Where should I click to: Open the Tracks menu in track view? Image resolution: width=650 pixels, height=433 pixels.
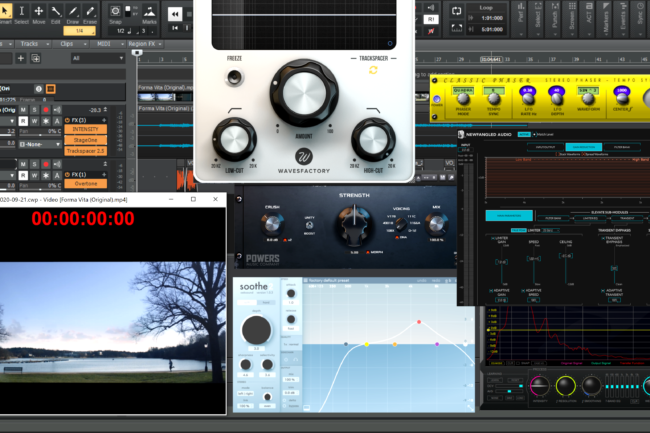pyautogui.click(x=34, y=44)
